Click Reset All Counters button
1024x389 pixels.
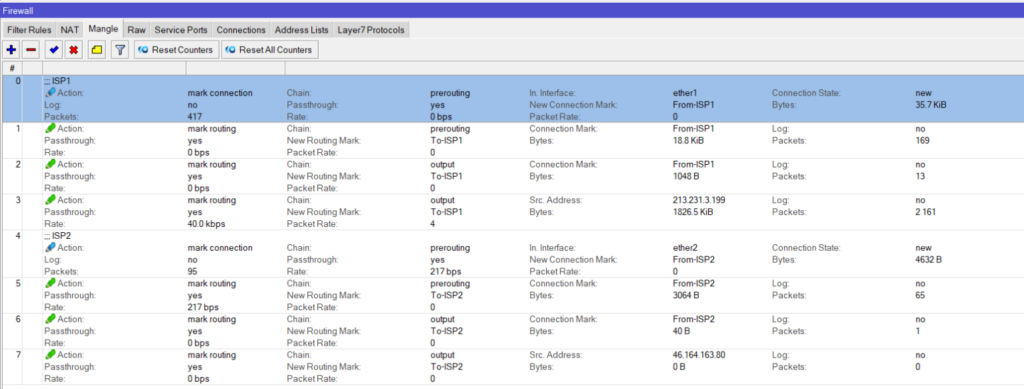(x=270, y=50)
